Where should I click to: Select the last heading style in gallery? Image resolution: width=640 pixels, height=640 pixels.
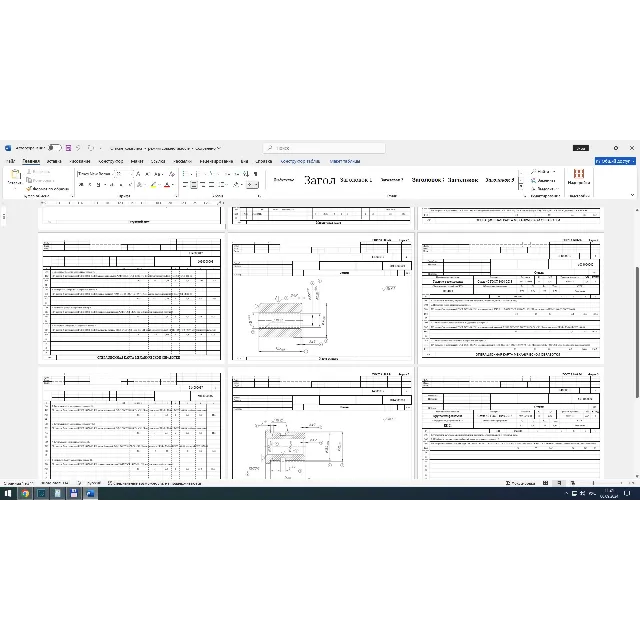coord(500,180)
